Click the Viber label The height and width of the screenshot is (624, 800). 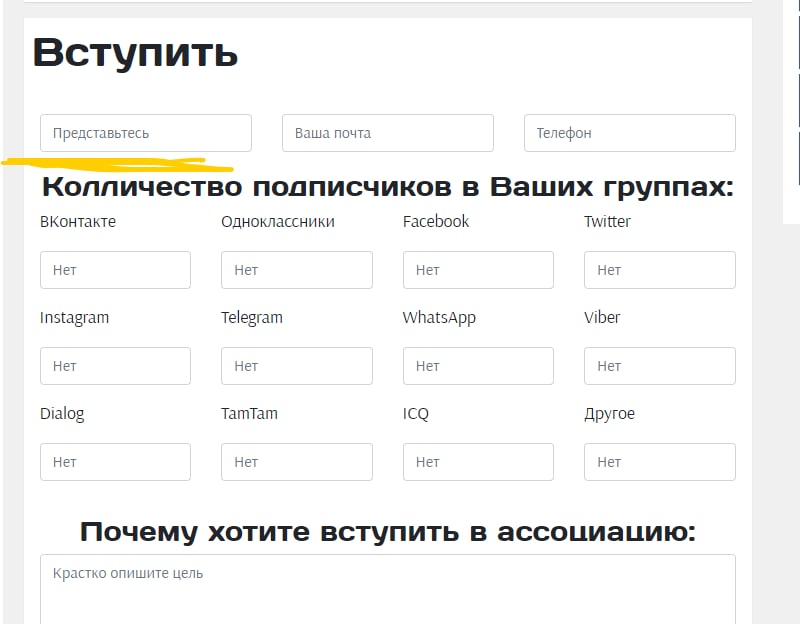click(x=602, y=317)
